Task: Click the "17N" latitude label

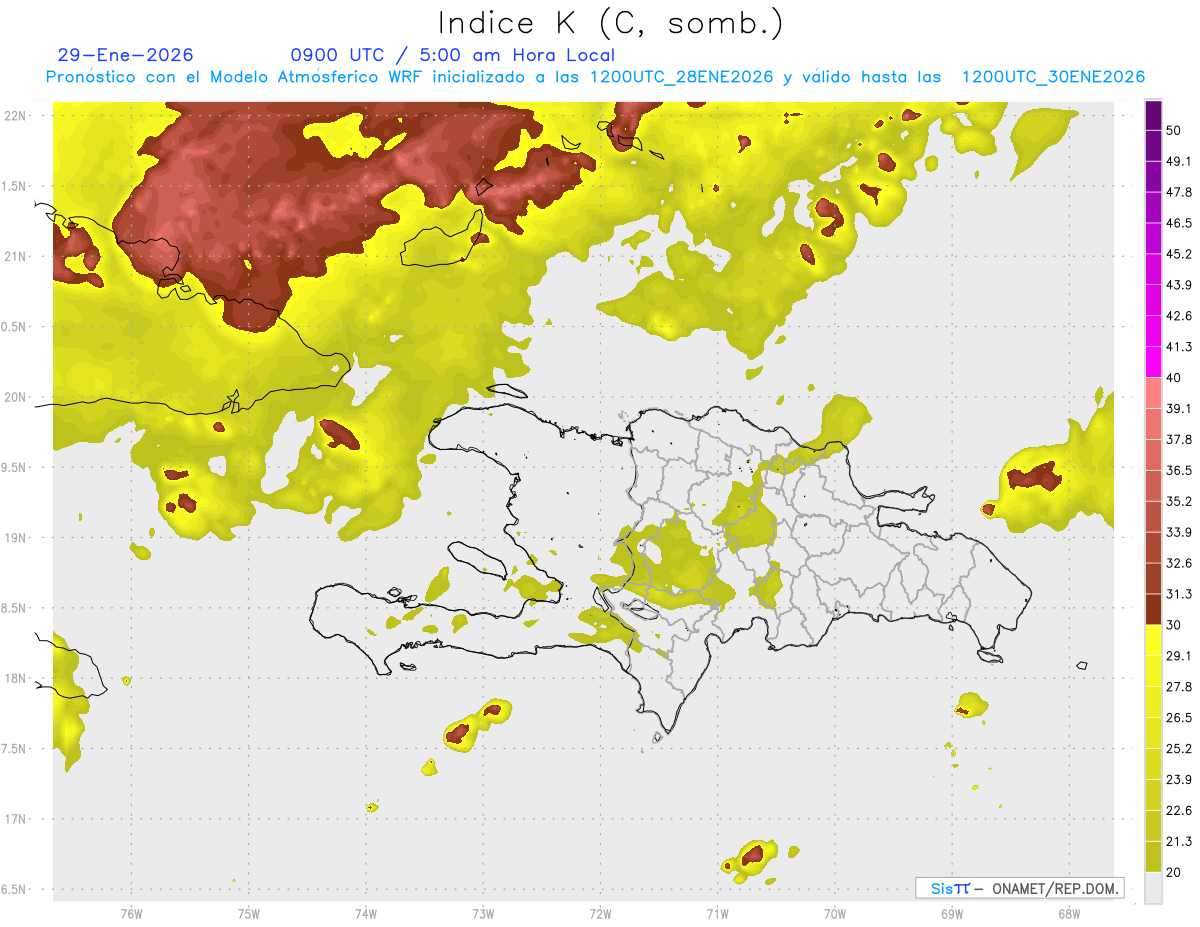Action: pos(14,820)
